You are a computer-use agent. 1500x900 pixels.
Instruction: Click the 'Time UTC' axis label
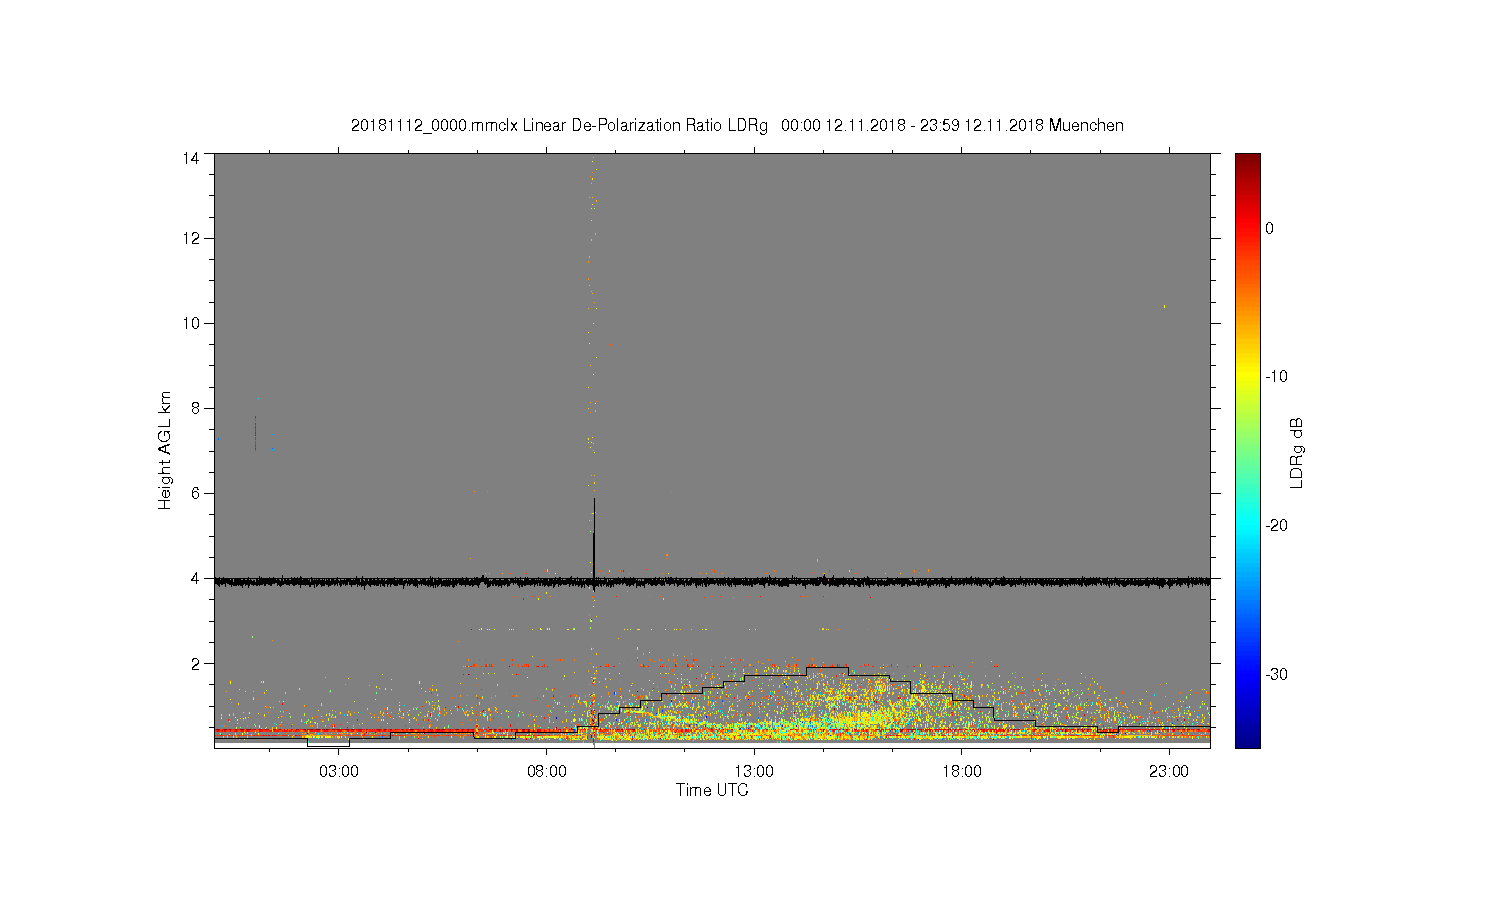(712, 790)
